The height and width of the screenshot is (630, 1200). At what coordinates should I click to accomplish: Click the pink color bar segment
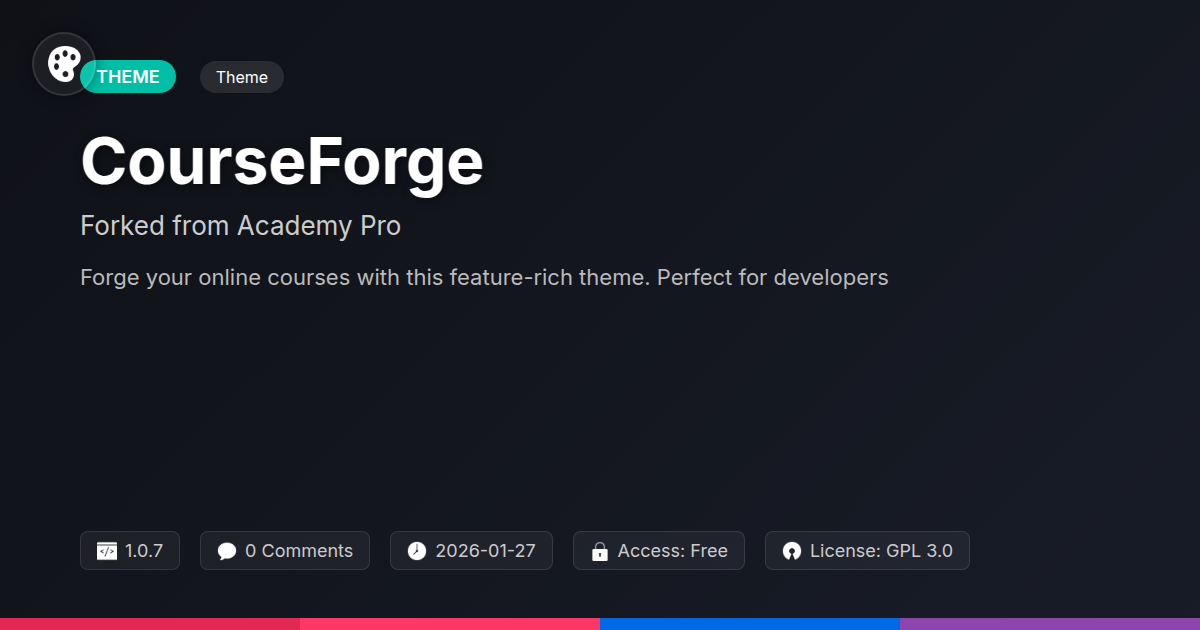point(450,623)
